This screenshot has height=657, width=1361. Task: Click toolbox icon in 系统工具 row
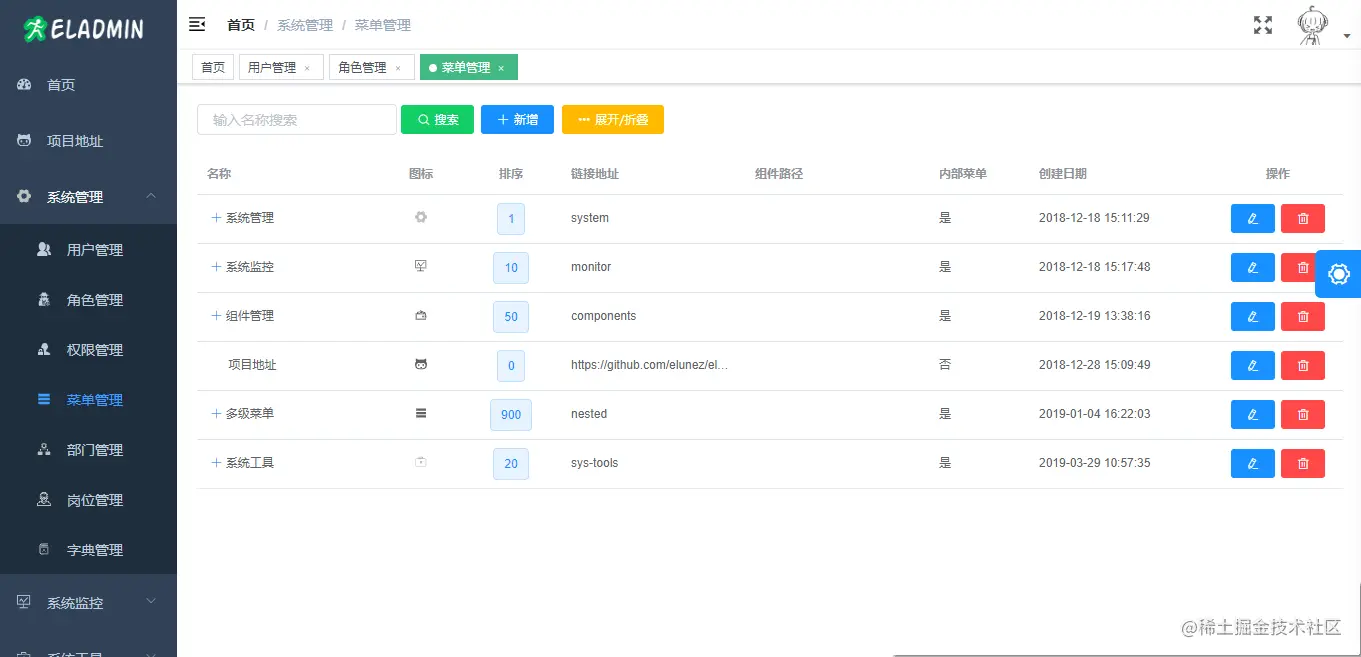(421, 462)
